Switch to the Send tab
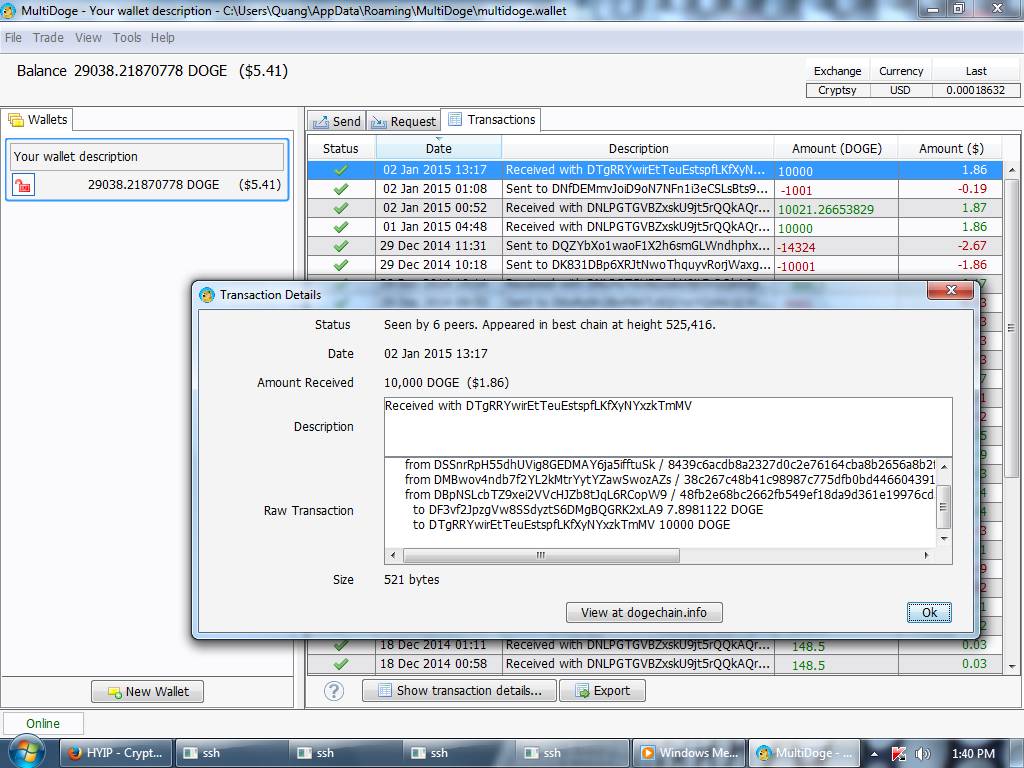Image resolution: width=1024 pixels, height=768 pixels. pos(337,121)
